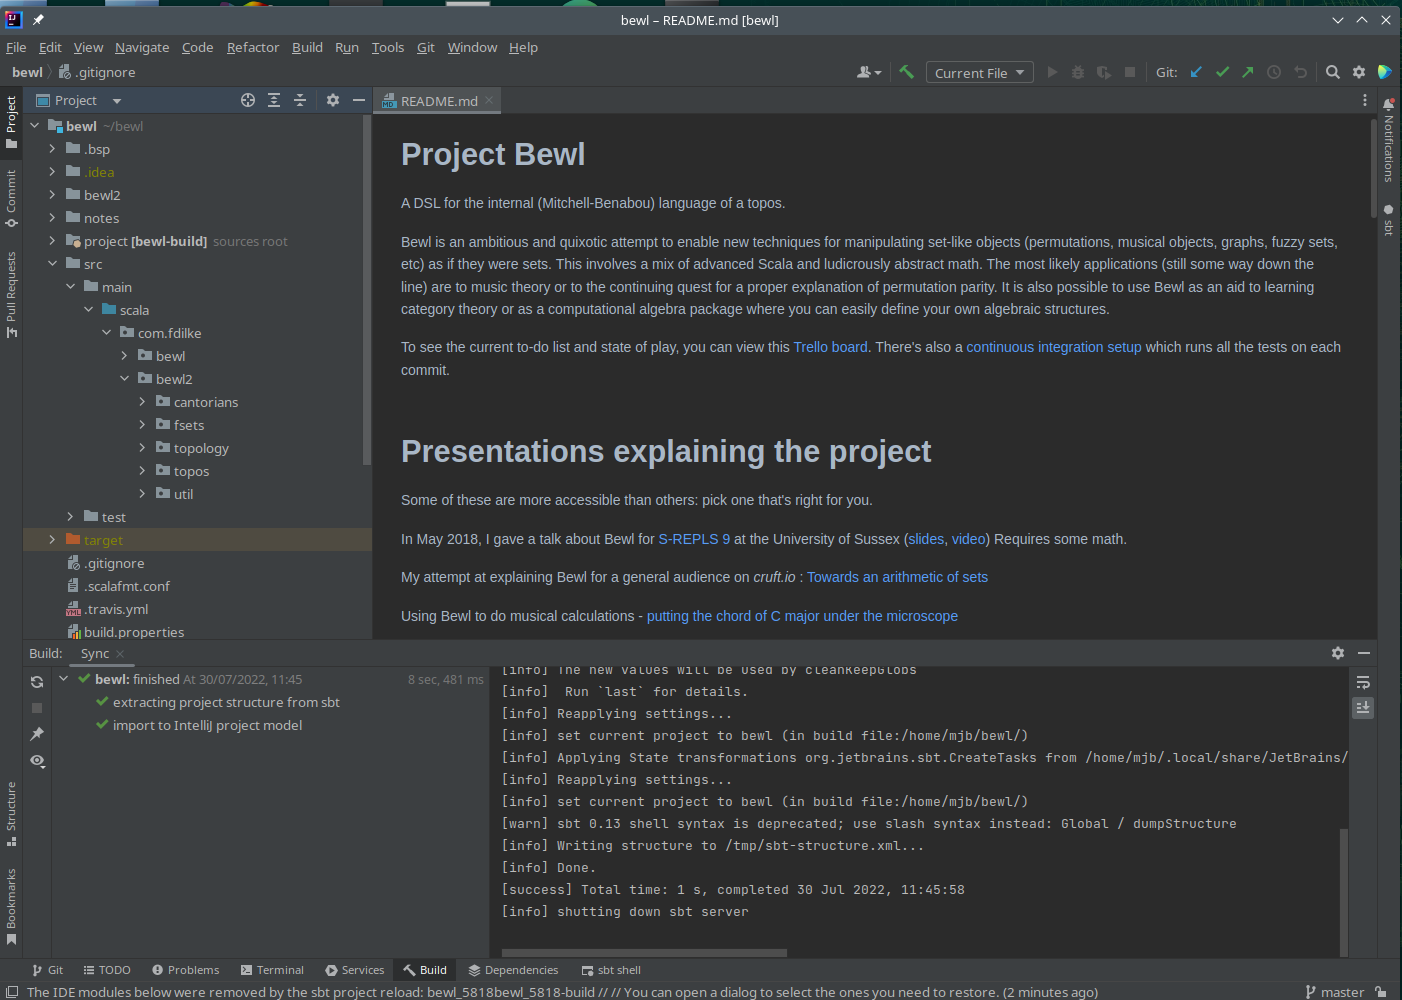Open the Current File run configuration dropdown
Viewport: 1402px width, 1000px height.
979,72
